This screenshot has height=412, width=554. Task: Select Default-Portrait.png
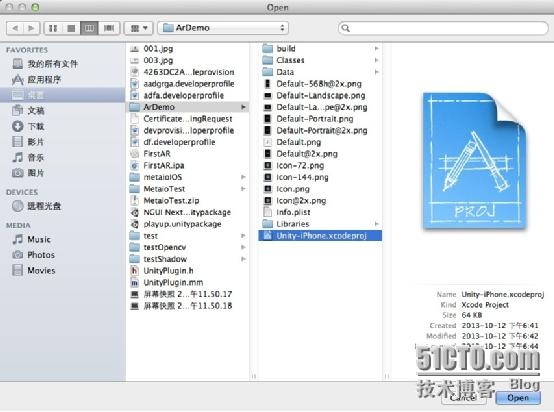click(x=320, y=119)
